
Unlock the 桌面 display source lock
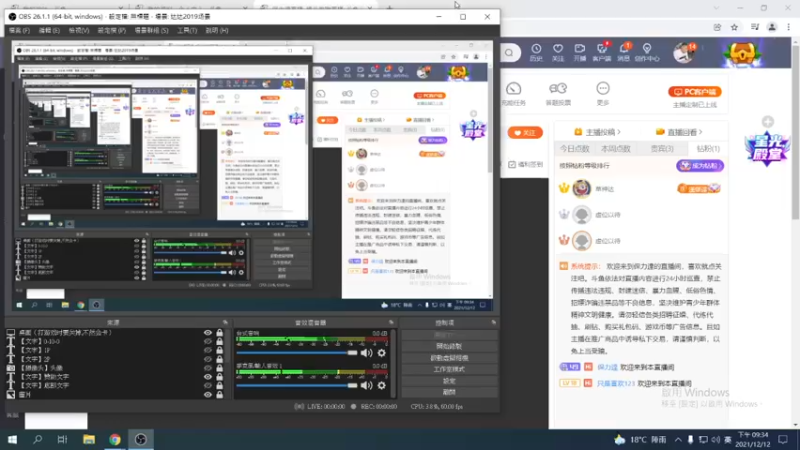(x=219, y=333)
